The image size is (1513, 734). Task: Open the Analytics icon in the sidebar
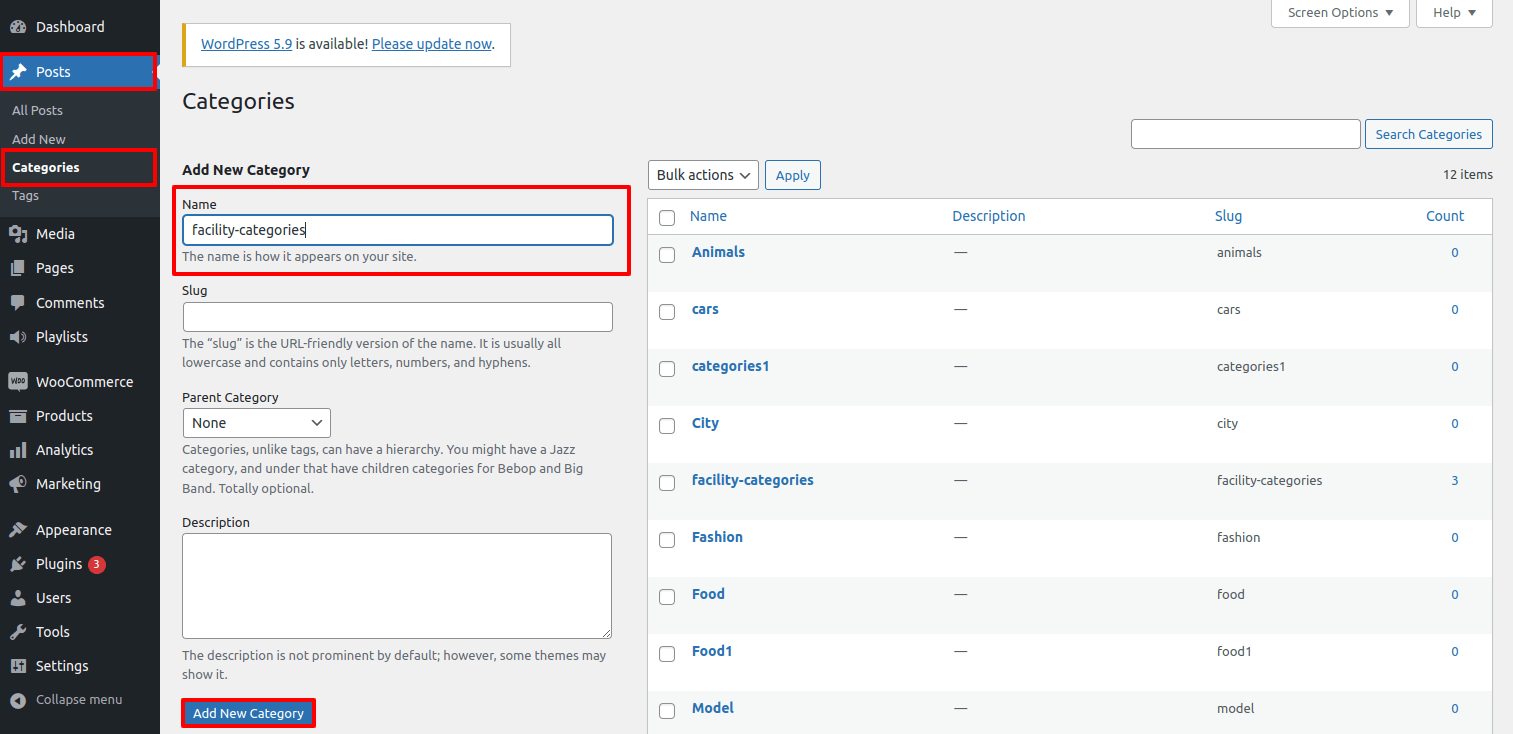click(18, 449)
